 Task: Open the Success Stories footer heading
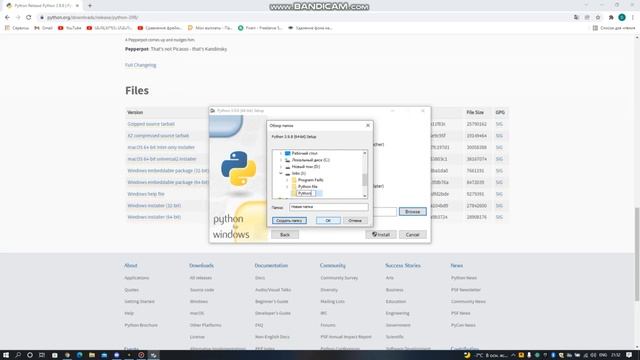coord(402,266)
